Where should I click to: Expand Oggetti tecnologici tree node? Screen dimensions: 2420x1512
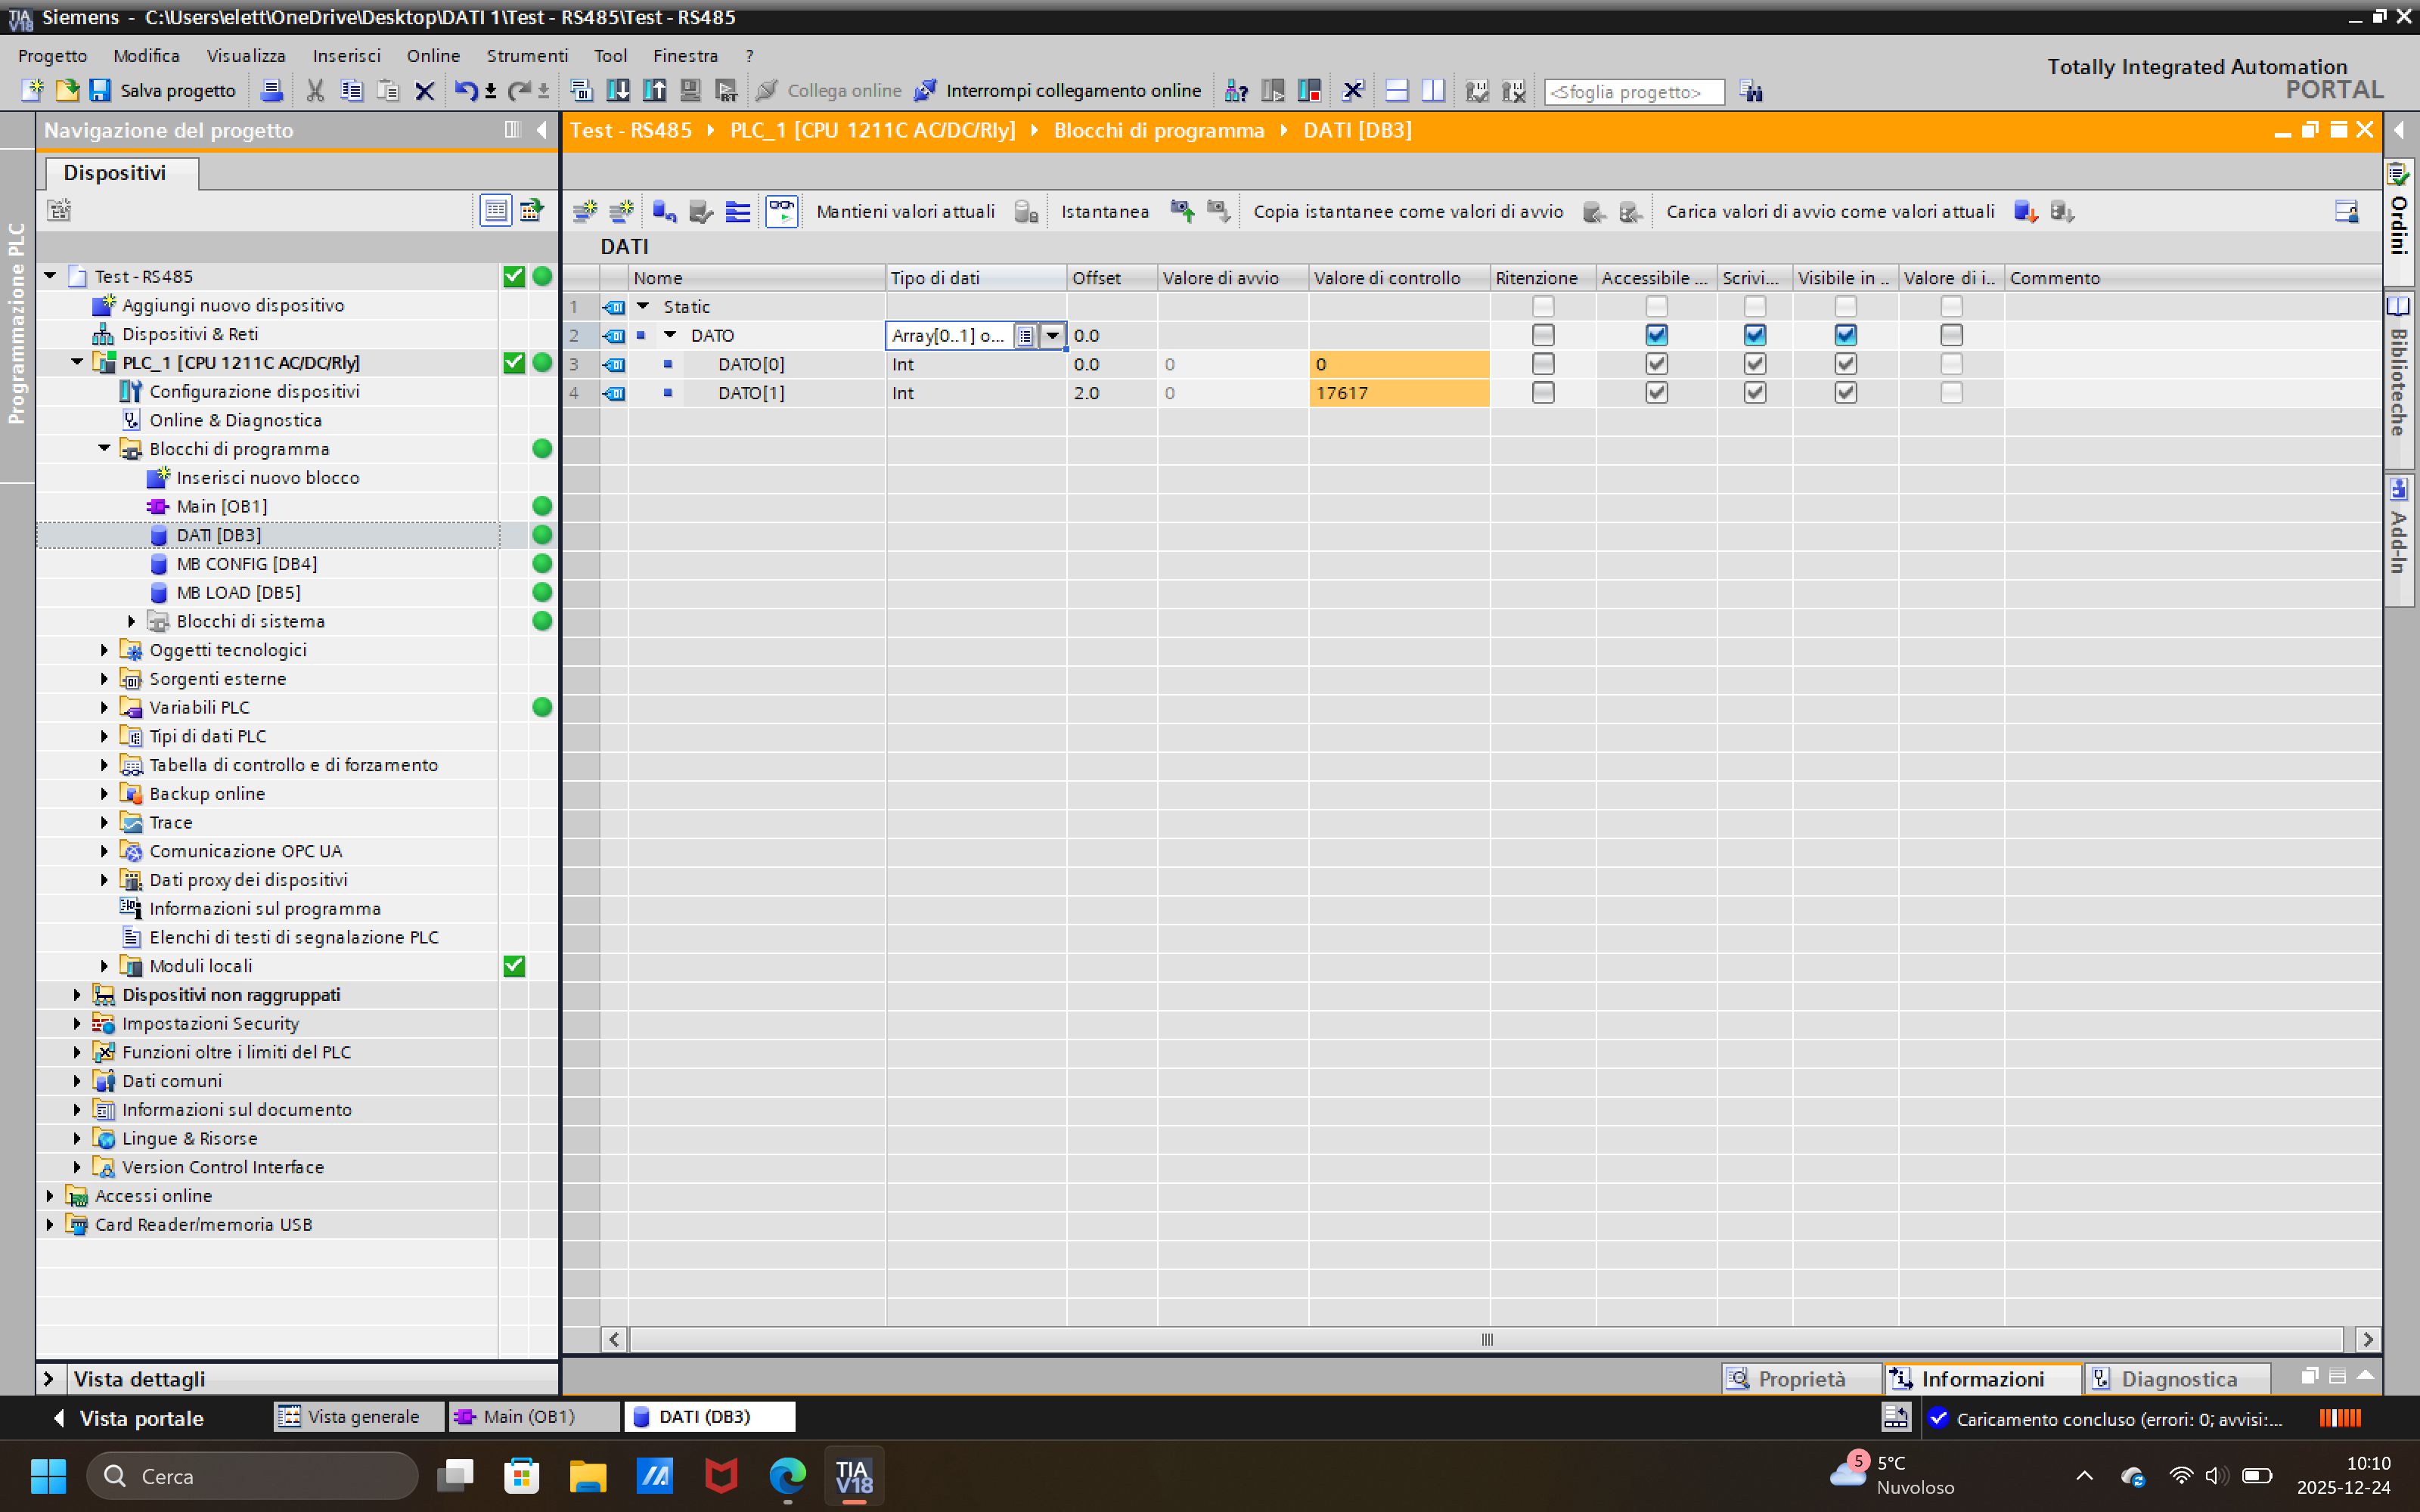pos(104,650)
